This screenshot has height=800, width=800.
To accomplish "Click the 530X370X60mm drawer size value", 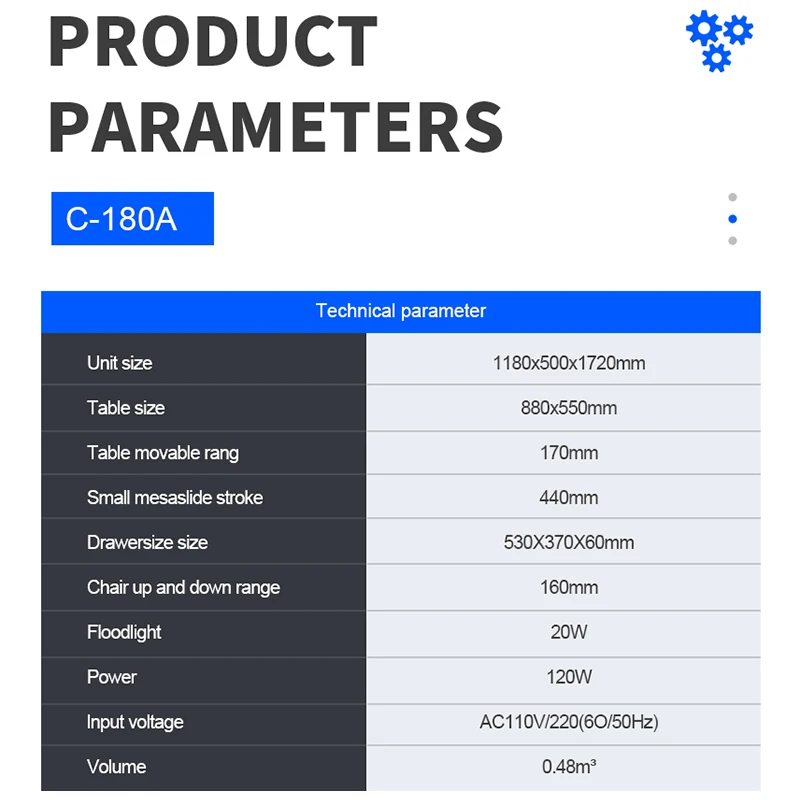I will pyautogui.click(x=569, y=543).
